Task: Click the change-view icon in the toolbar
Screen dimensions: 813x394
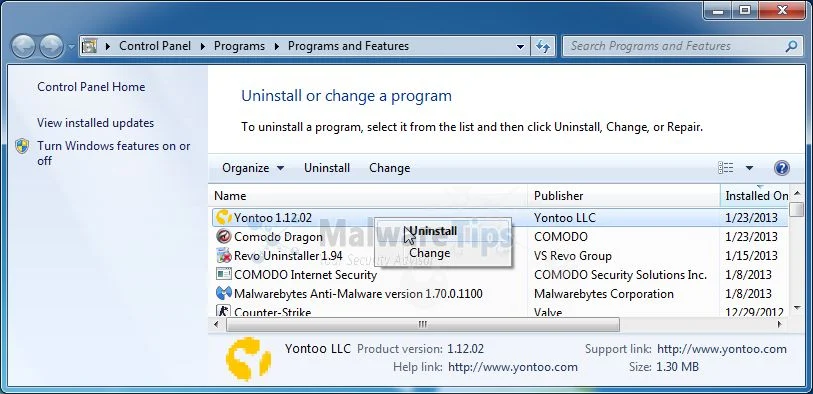Action: click(725, 168)
